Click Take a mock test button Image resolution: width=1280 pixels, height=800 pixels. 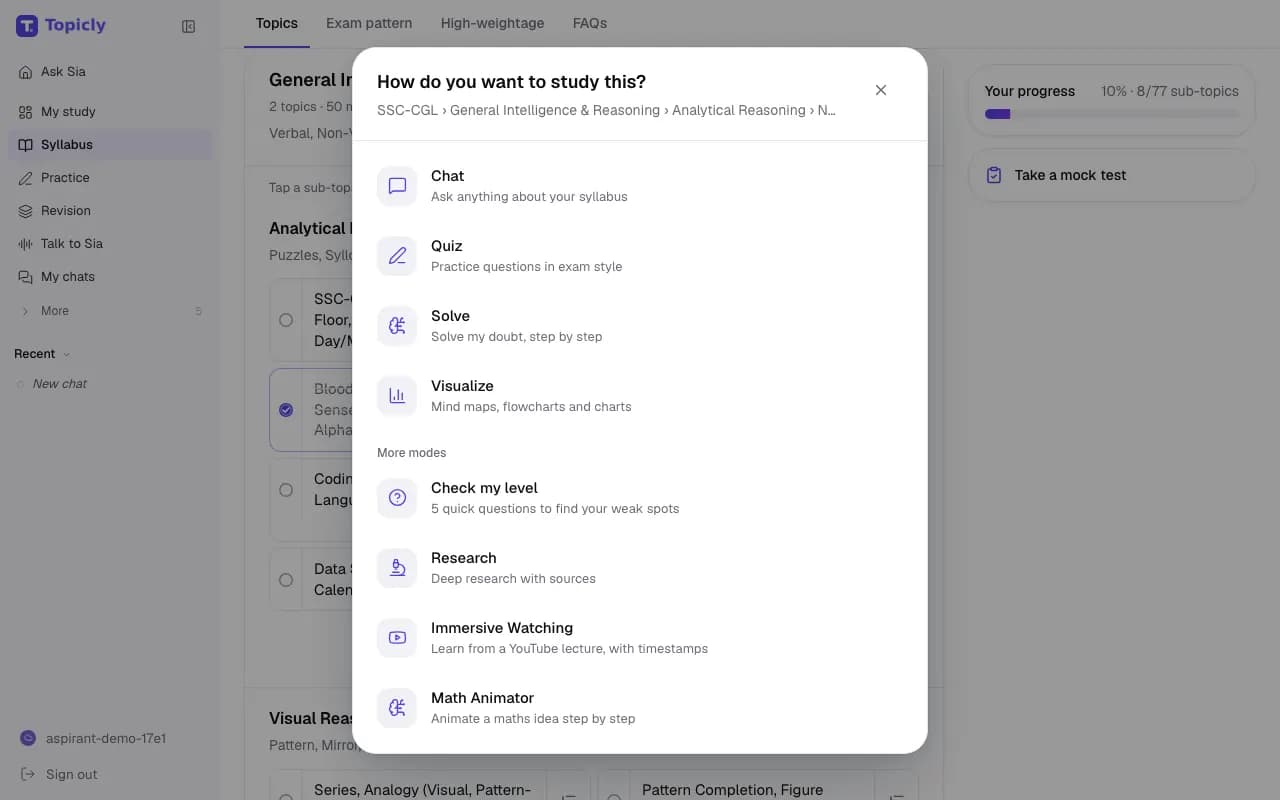click(x=1112, y=175)
